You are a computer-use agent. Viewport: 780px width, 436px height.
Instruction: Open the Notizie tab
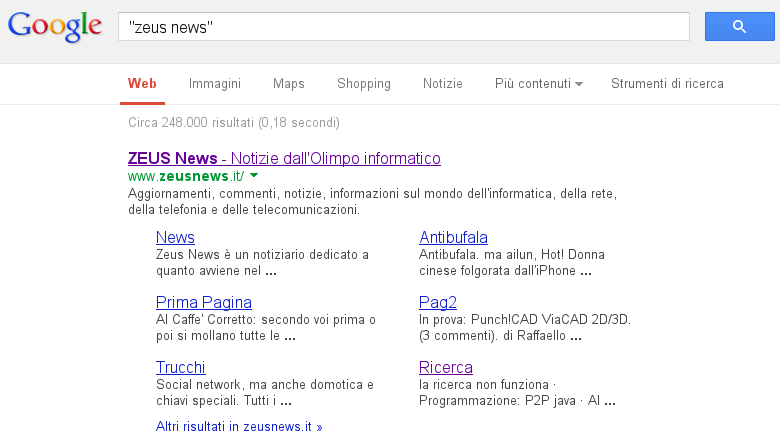pyautogui.click(x=443, y=84)
